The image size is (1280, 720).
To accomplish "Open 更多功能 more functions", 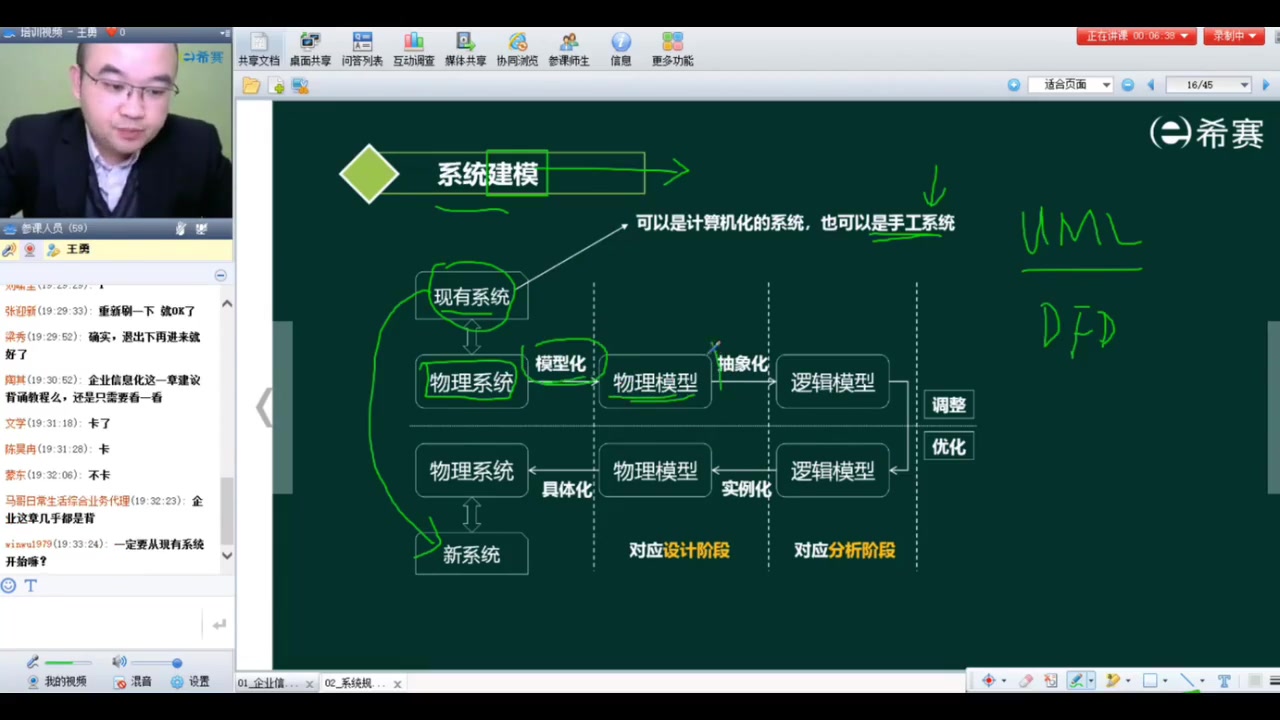I will coord(672,48).
